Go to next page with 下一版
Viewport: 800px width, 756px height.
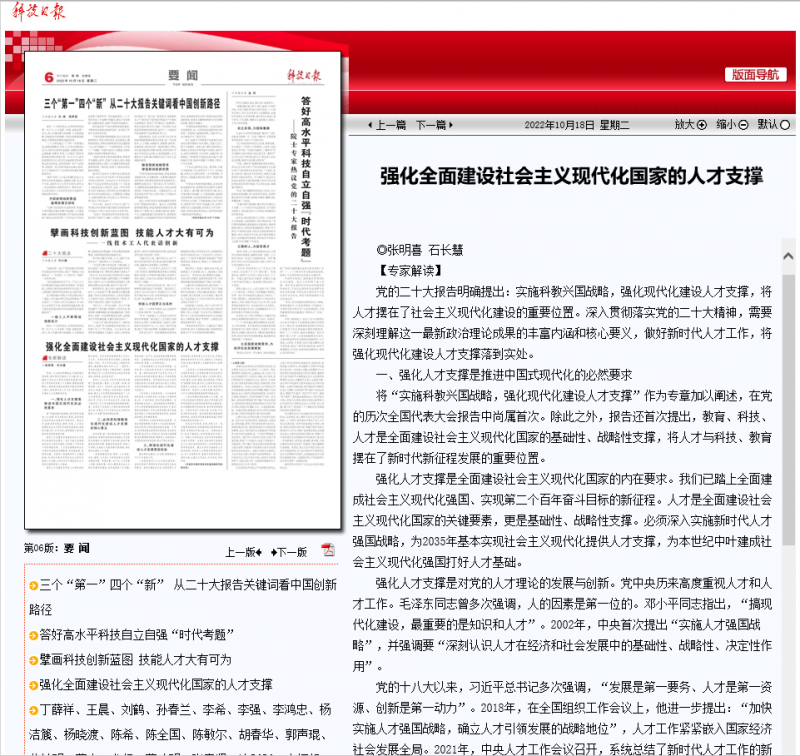click(289, 552)
